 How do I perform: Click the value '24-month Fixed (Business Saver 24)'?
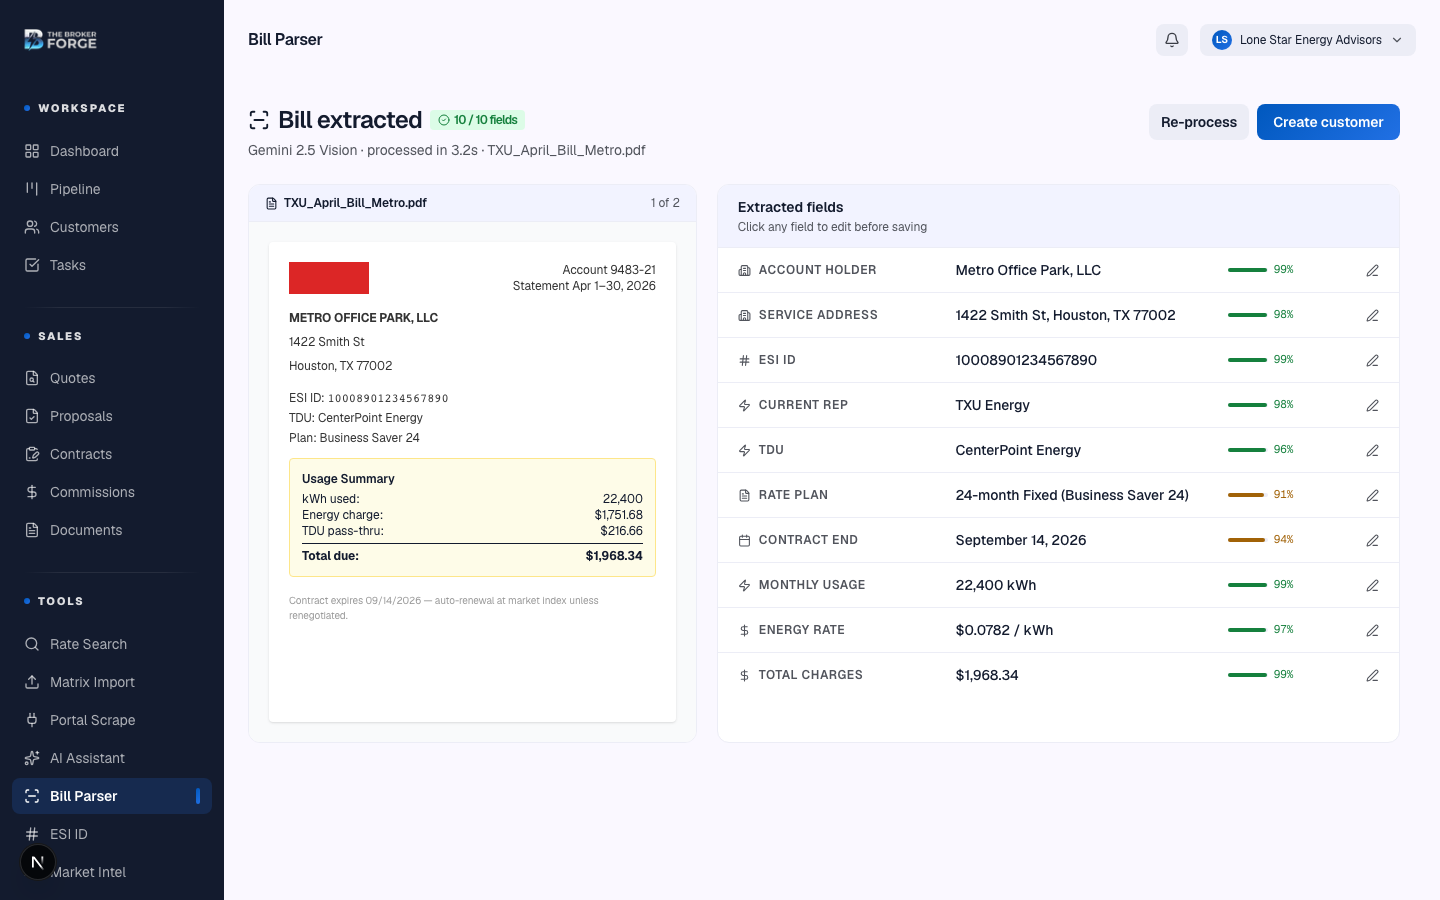(x=1072, y=495)
